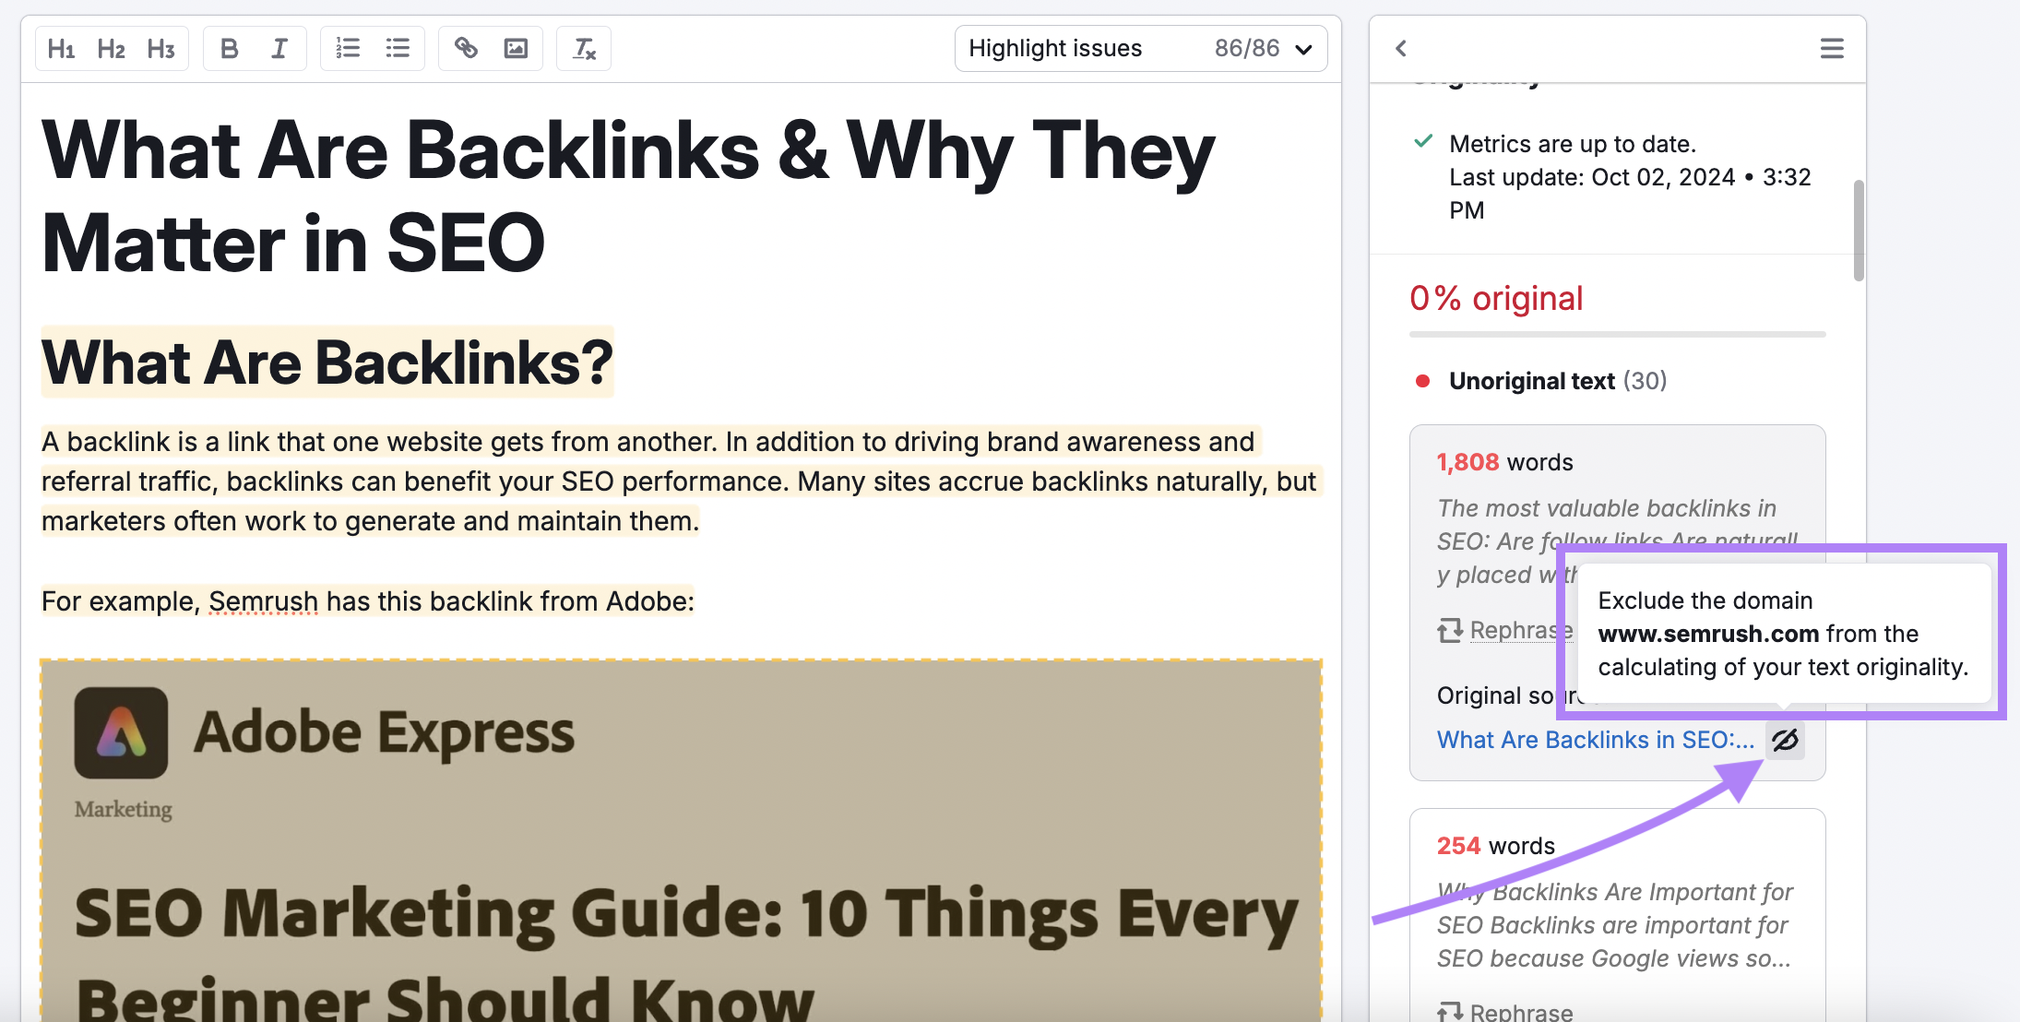
Task: Exclude www.semrush.com from originality calculation
Action: (1786, 740)
